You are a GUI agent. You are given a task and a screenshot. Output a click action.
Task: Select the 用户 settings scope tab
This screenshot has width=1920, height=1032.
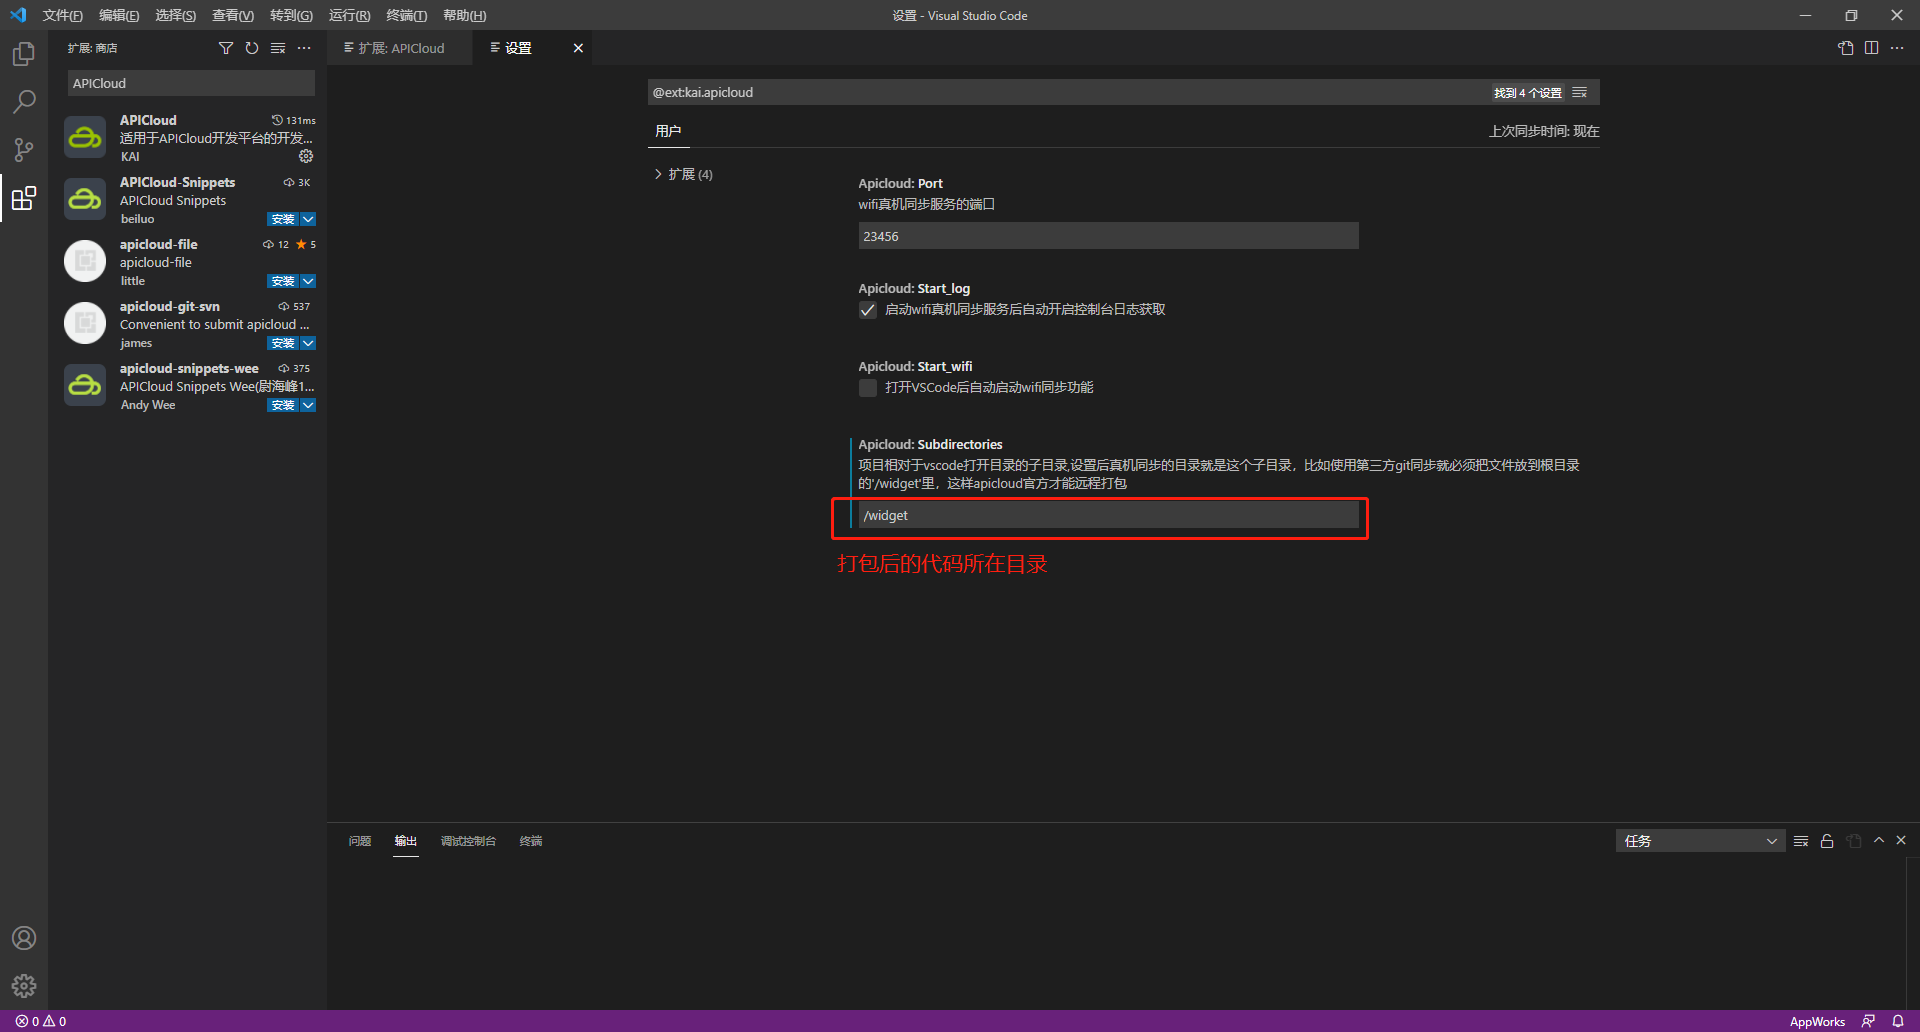coord(668,131)
